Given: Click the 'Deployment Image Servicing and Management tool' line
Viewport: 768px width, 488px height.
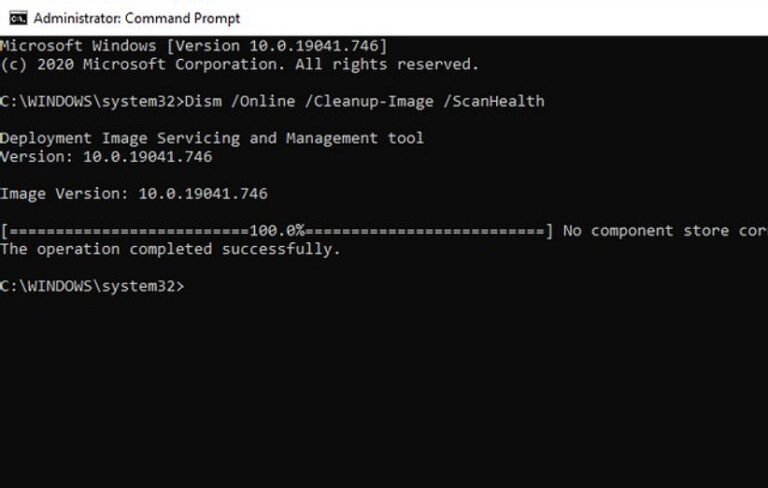Looking at the screenshot, I should pyautogui.click(x=211, y=138).
